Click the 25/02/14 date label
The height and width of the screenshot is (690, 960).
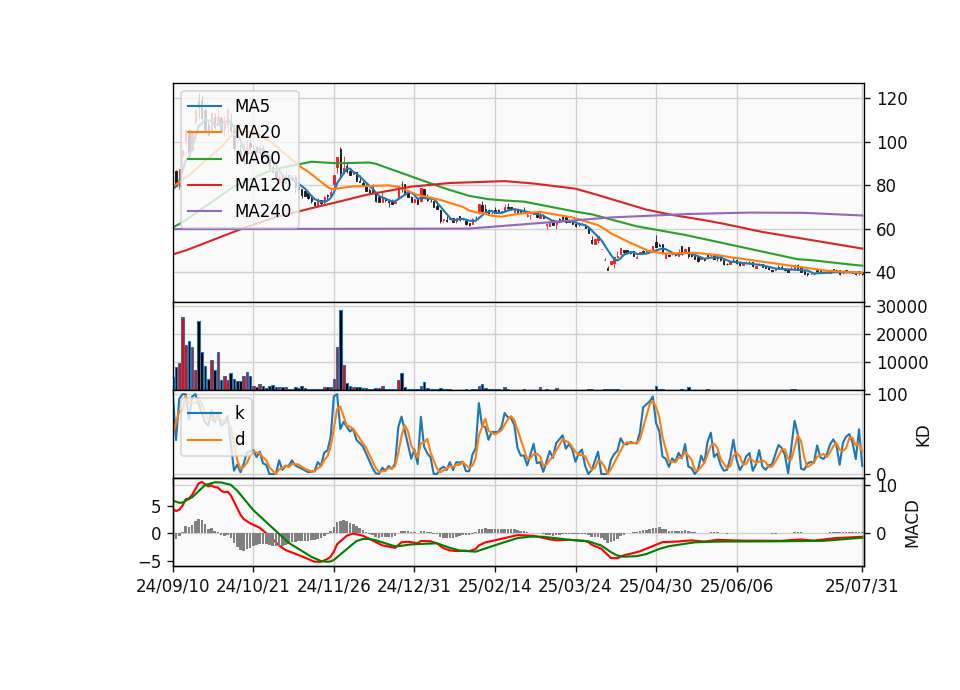[x=495, y=586]
